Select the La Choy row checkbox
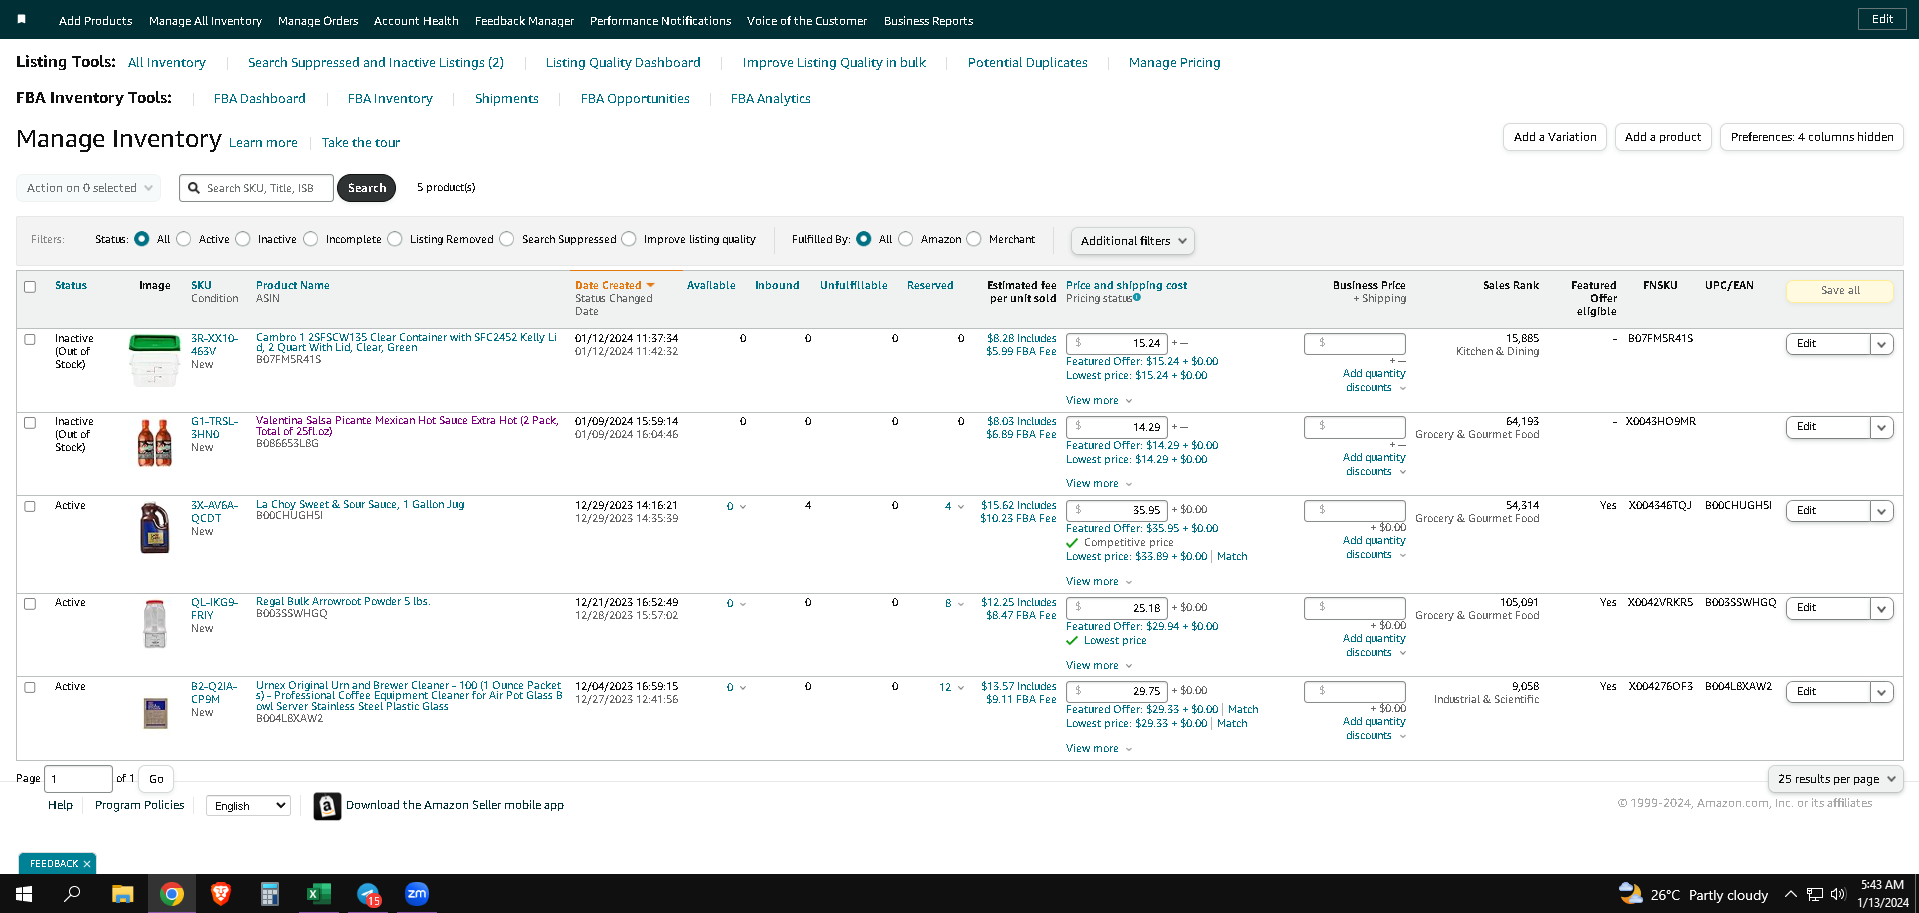The height and width of the screenshot is (913, 1919). [30, 506]
